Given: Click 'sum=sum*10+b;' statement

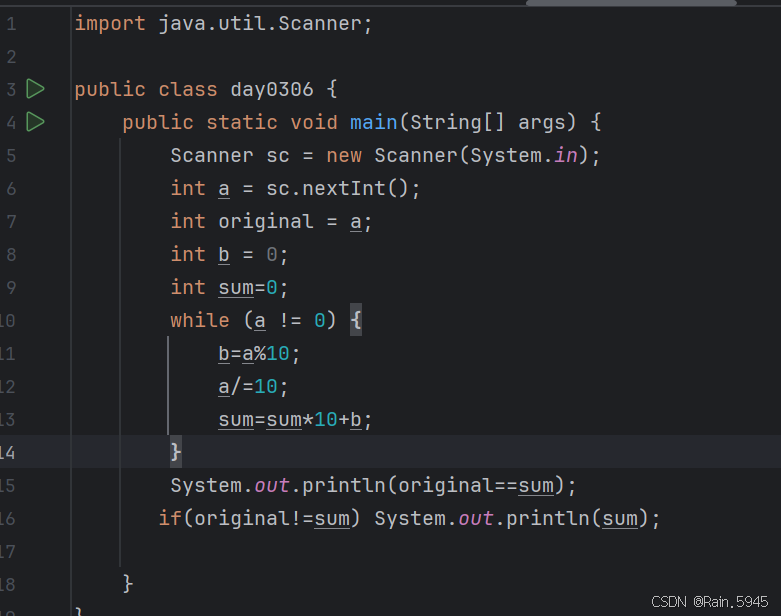Looking at the screenshot, I should (295, 420).
